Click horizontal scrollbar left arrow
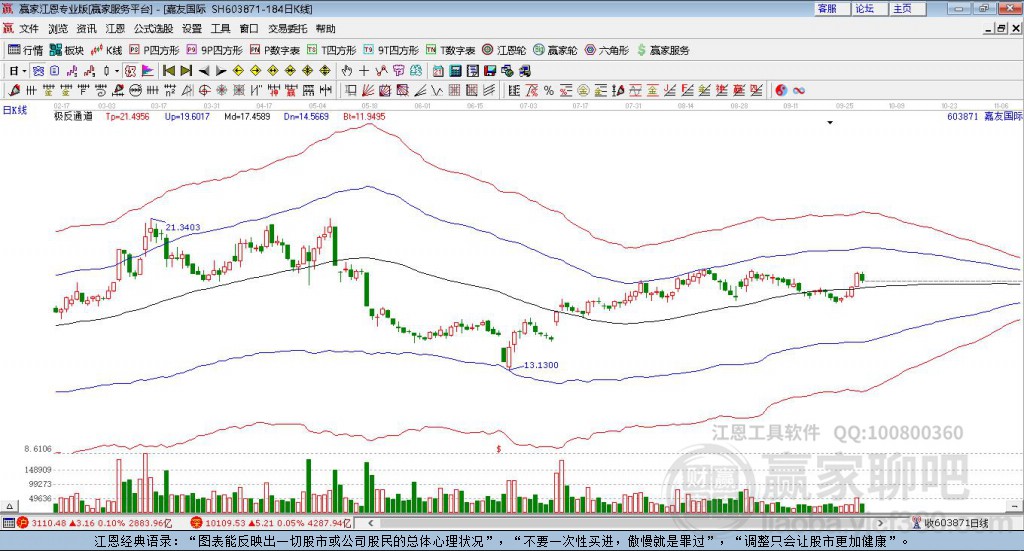Viewport: 1024px width, 551px height. [370, 523]
